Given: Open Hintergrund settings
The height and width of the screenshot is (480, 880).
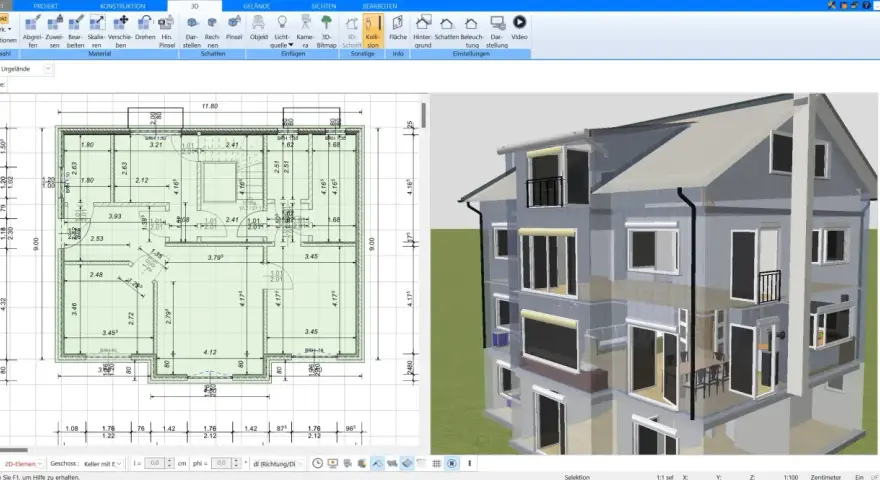Looking at the screenshot, I should pos(423,31).
